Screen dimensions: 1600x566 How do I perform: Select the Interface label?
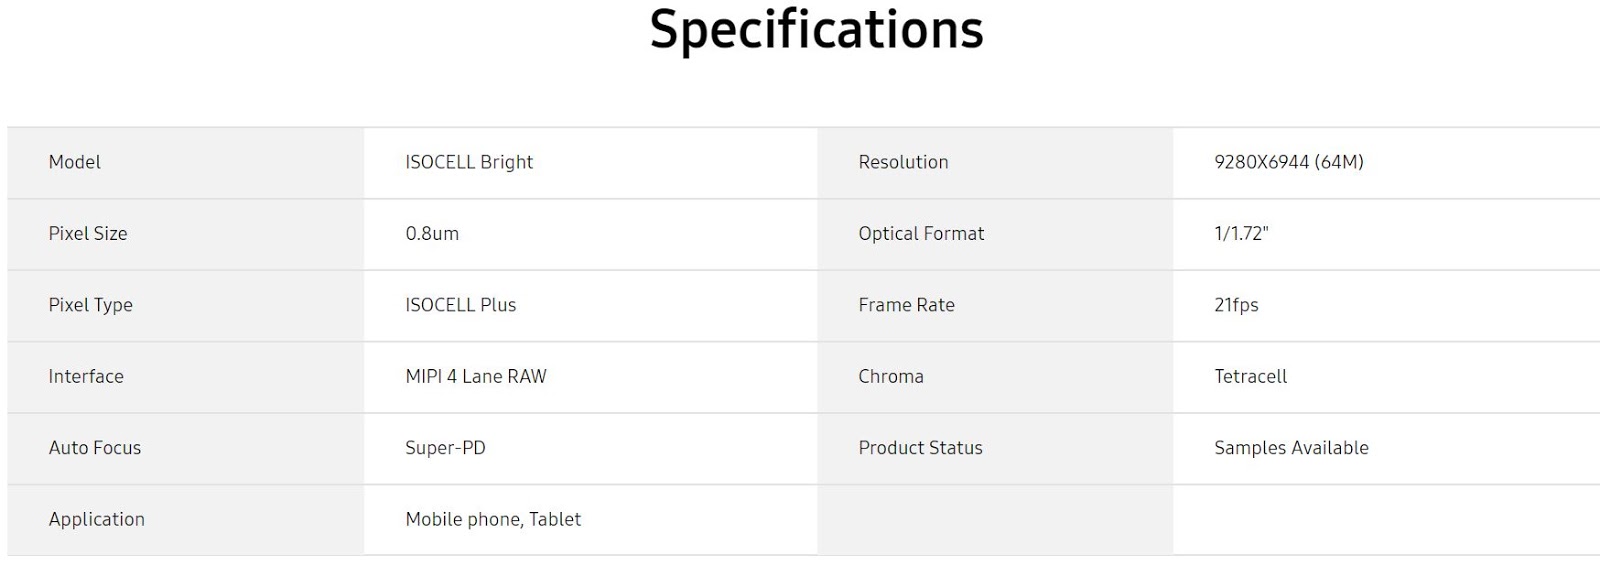coord(86,376)
